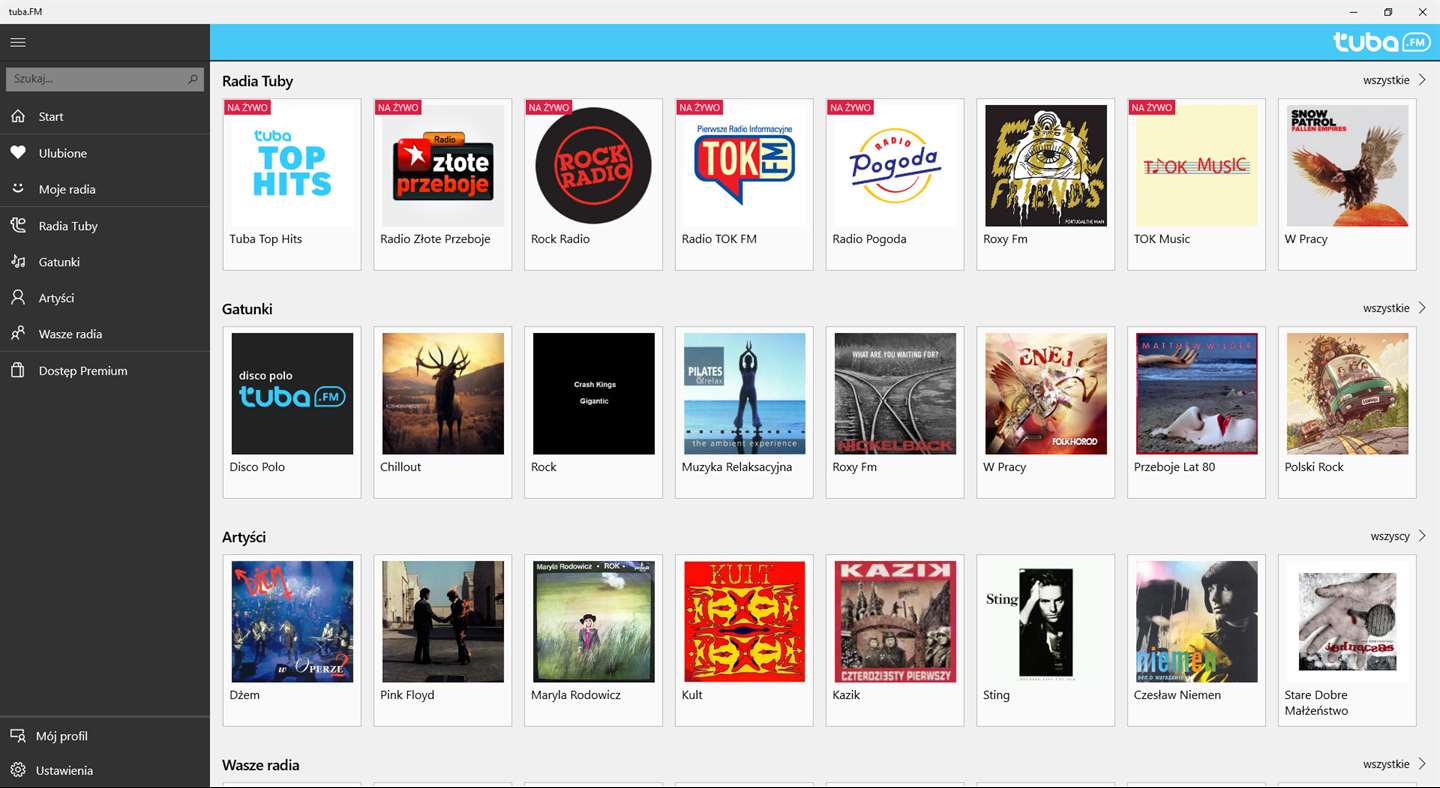Focus the Szukaj search field
The width and height of the screenshot is (1440, 788).
click(x=105, y=79)
